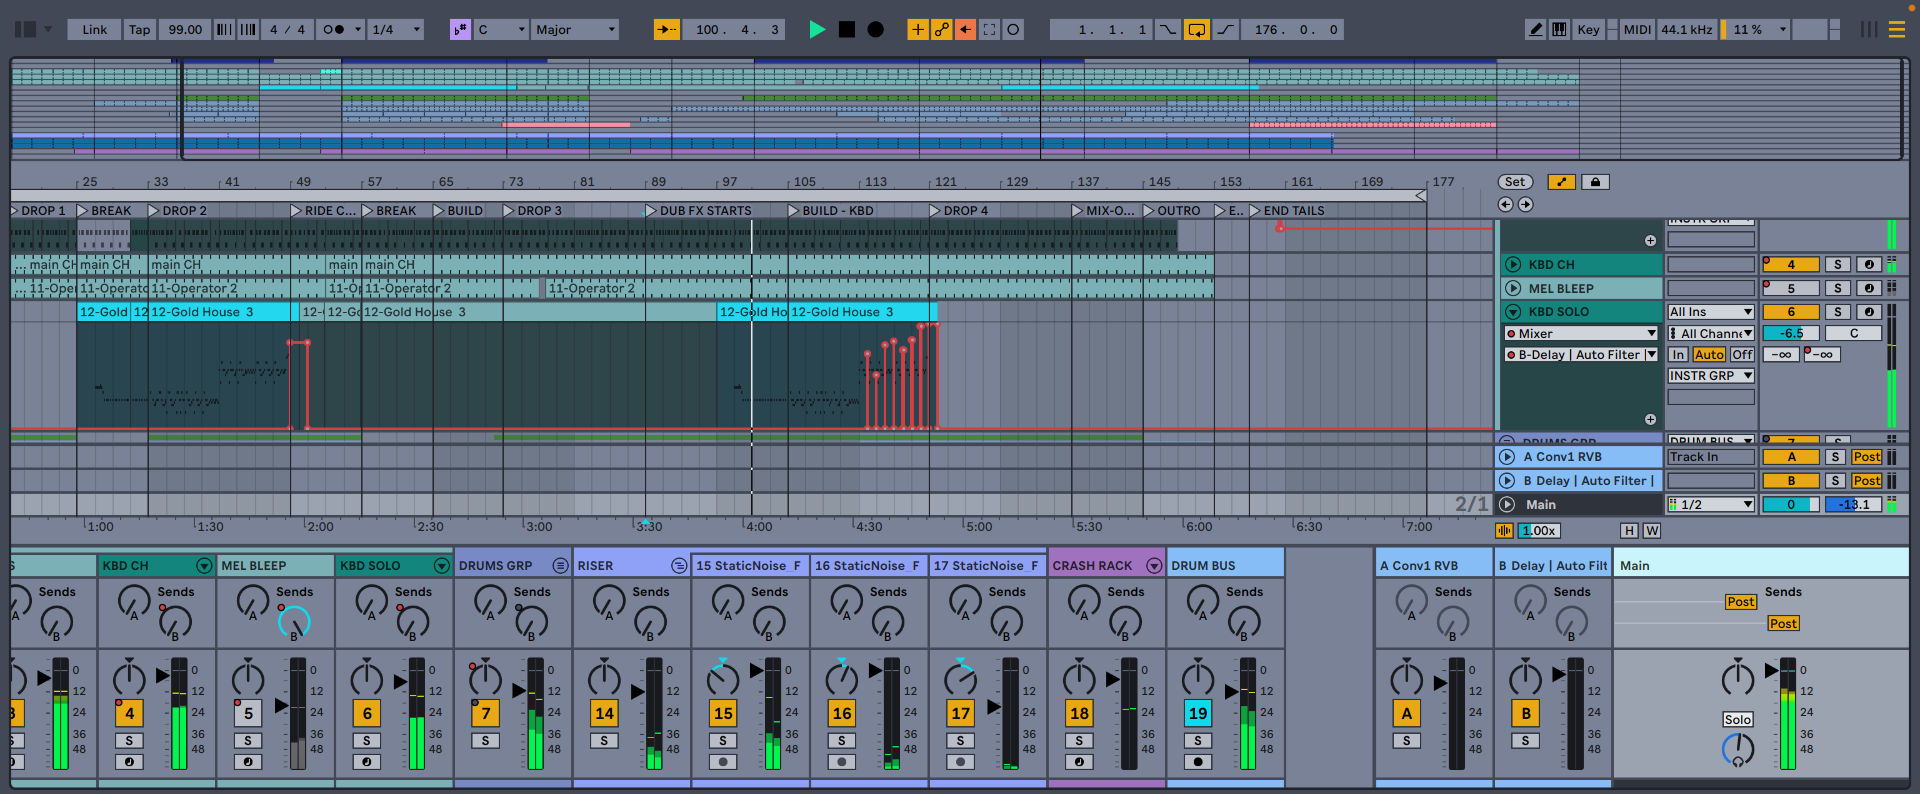Click the H optimize height button
This screenshot has height=794, width=1920.
[1630, 531]
